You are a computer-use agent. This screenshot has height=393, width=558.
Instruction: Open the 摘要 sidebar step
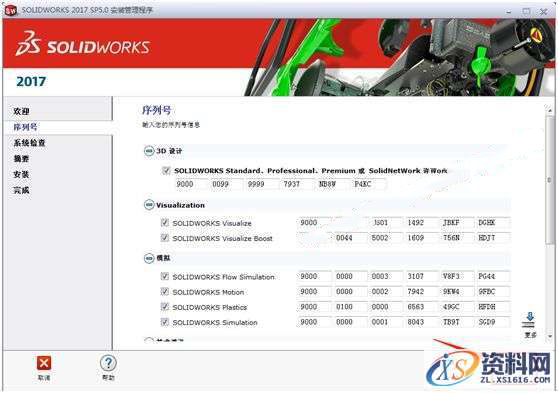(21, 159)
